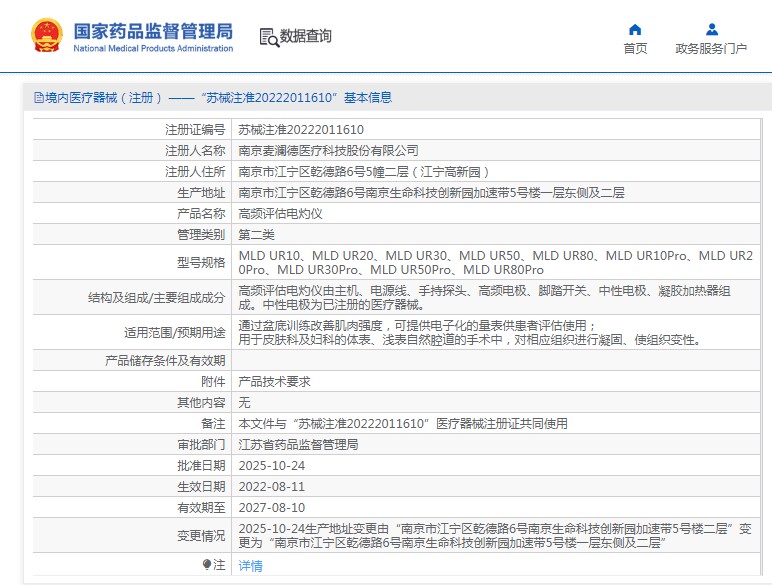Click the 政务服务门户 user icon
Viewport: 772px width, 585px height.
click(711, 30)
